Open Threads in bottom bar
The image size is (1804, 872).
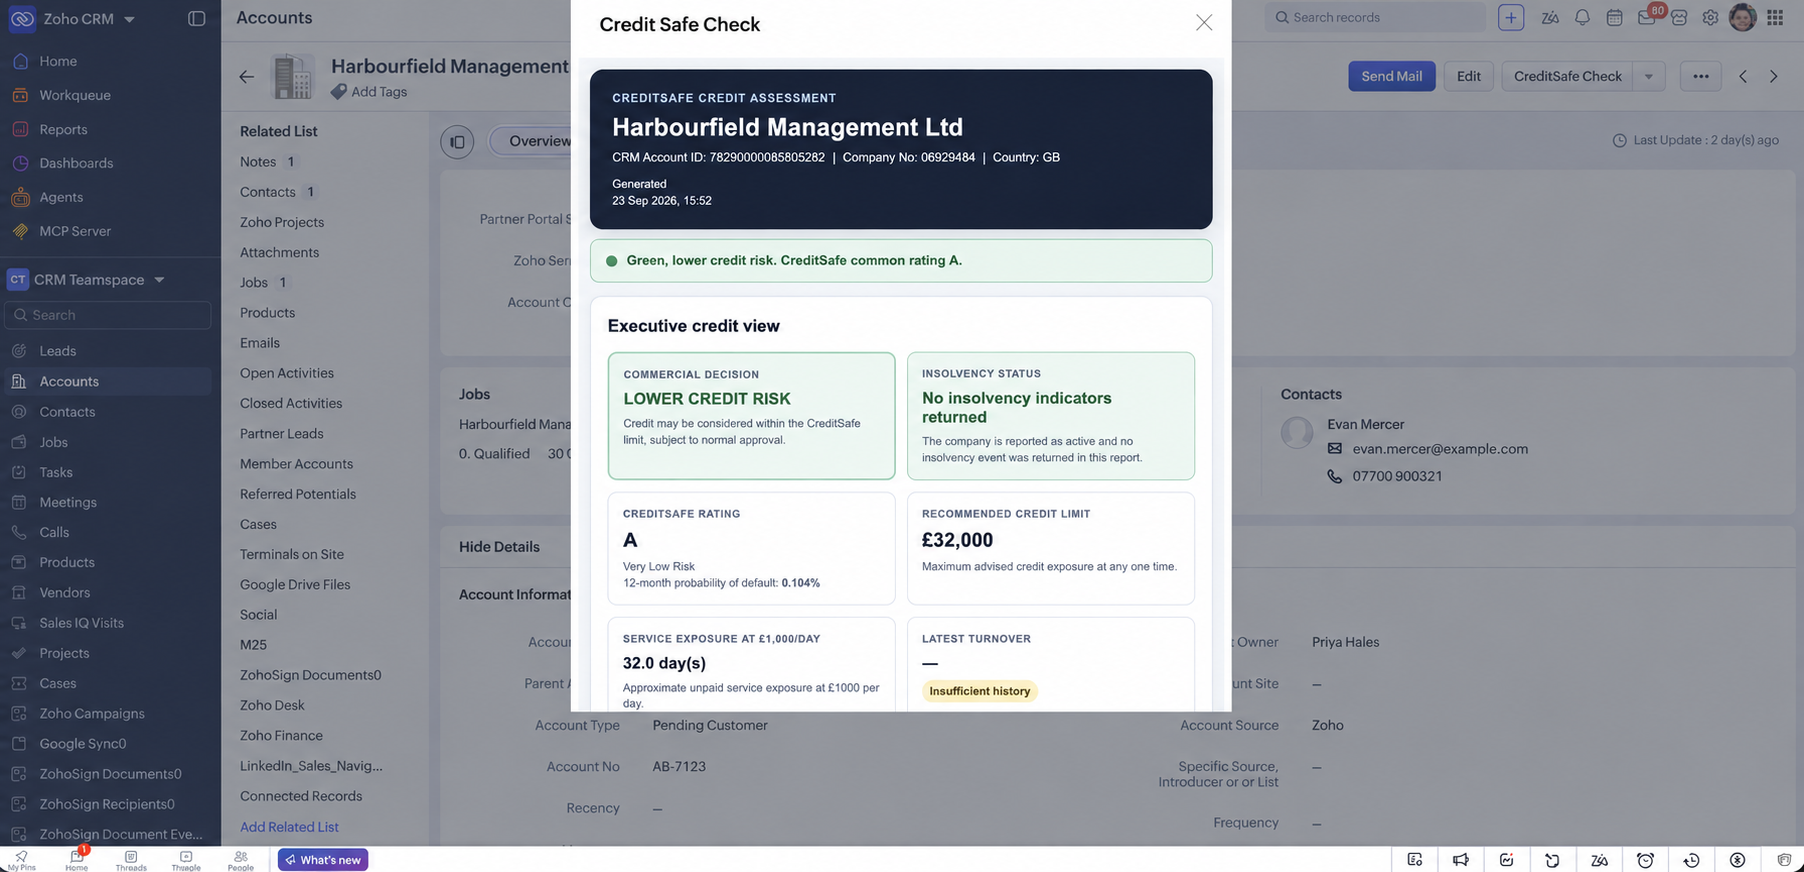pyautogui.click(x=131, y=860)
